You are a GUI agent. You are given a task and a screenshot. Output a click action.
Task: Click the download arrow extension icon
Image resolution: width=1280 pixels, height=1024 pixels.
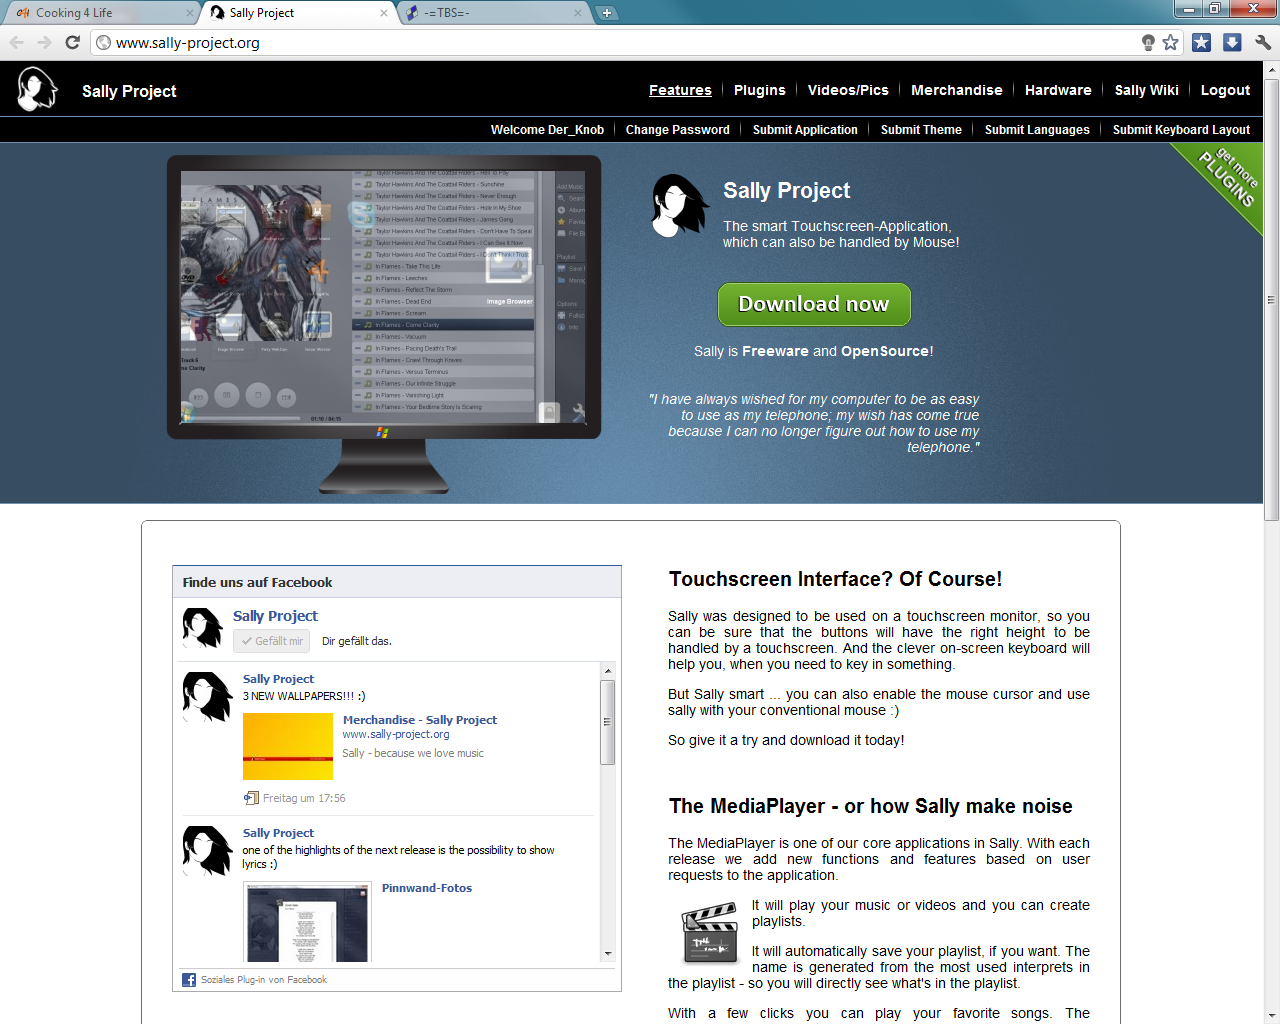point(1232,42)
